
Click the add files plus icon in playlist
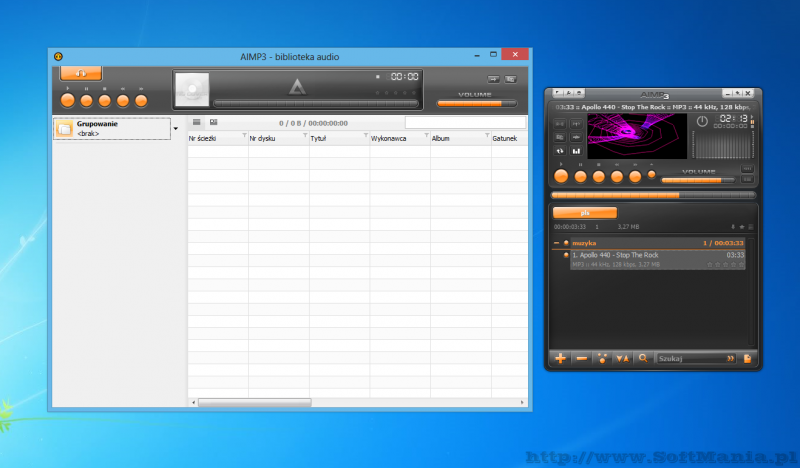[561, 358]
